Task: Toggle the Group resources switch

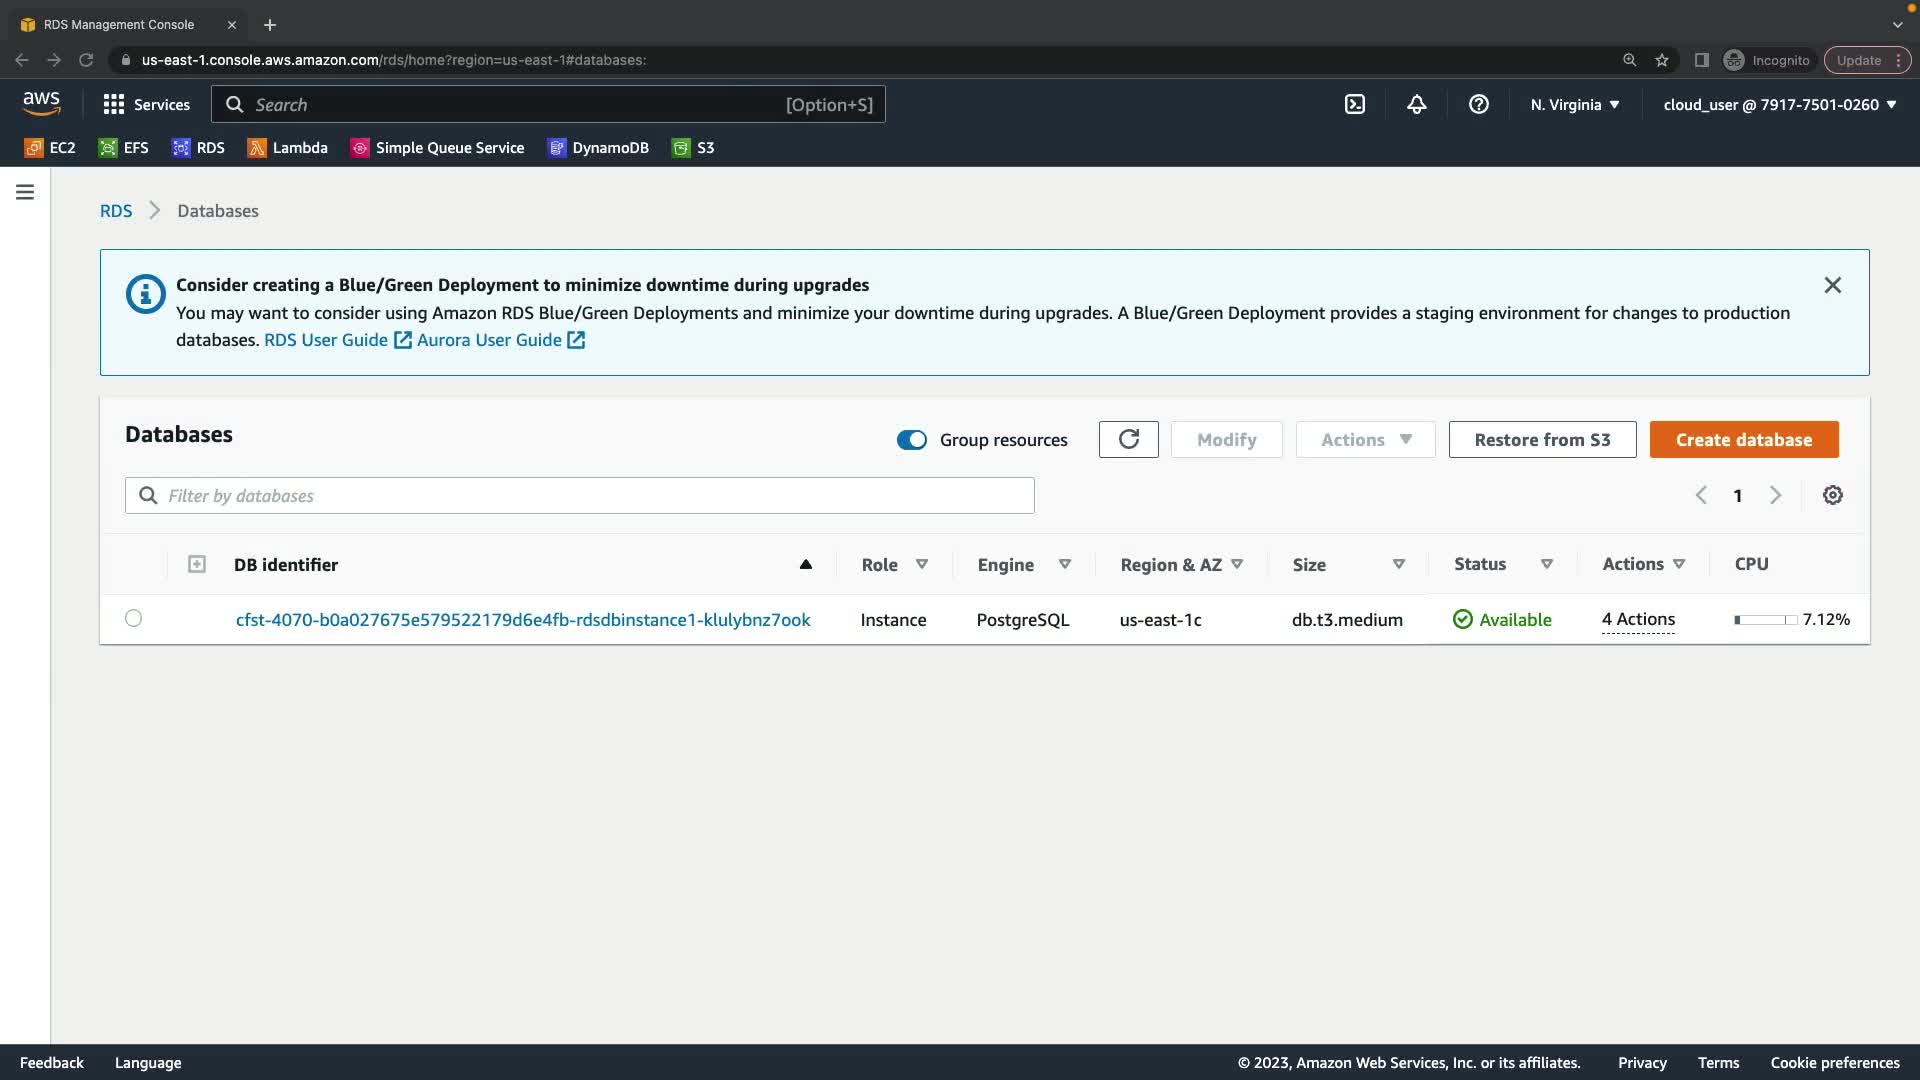Action: [x=911, y=440]
